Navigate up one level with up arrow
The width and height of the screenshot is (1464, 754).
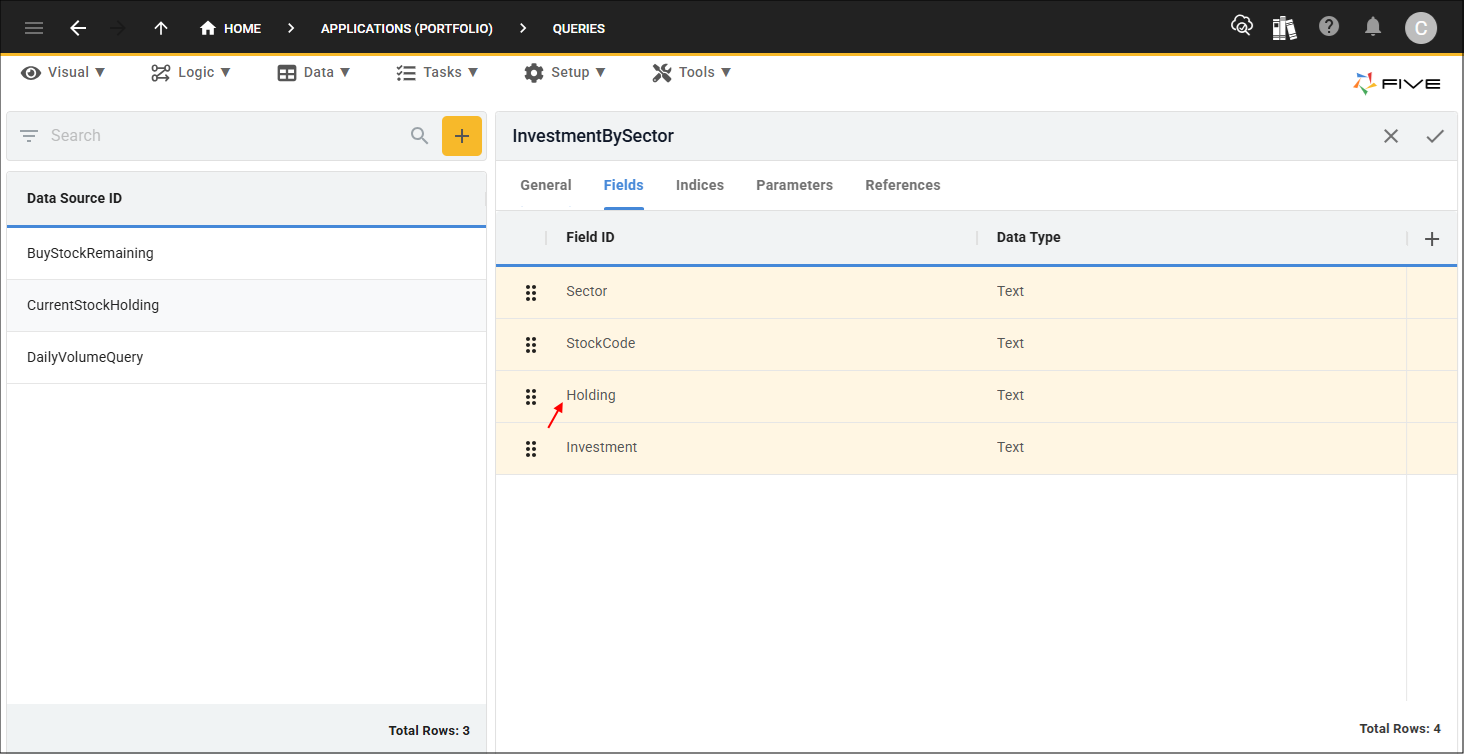pos(161,28)
